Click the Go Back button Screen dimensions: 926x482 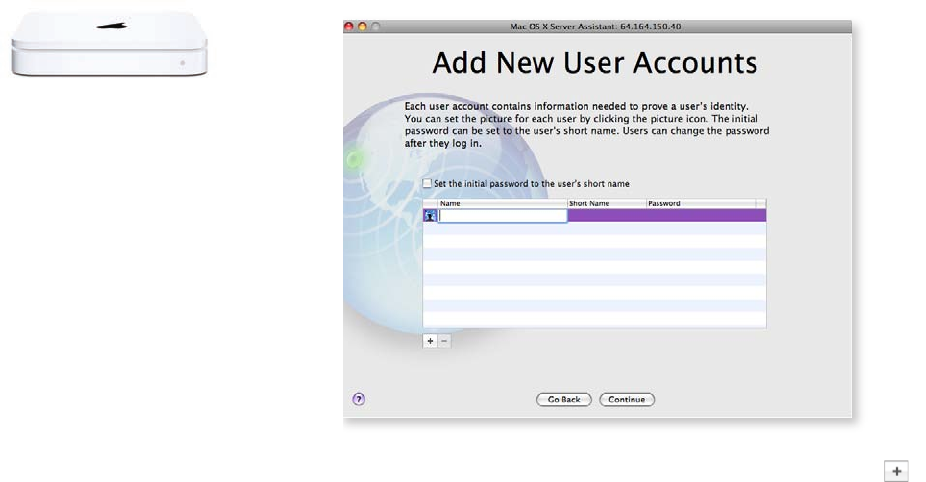coord(564,400)
